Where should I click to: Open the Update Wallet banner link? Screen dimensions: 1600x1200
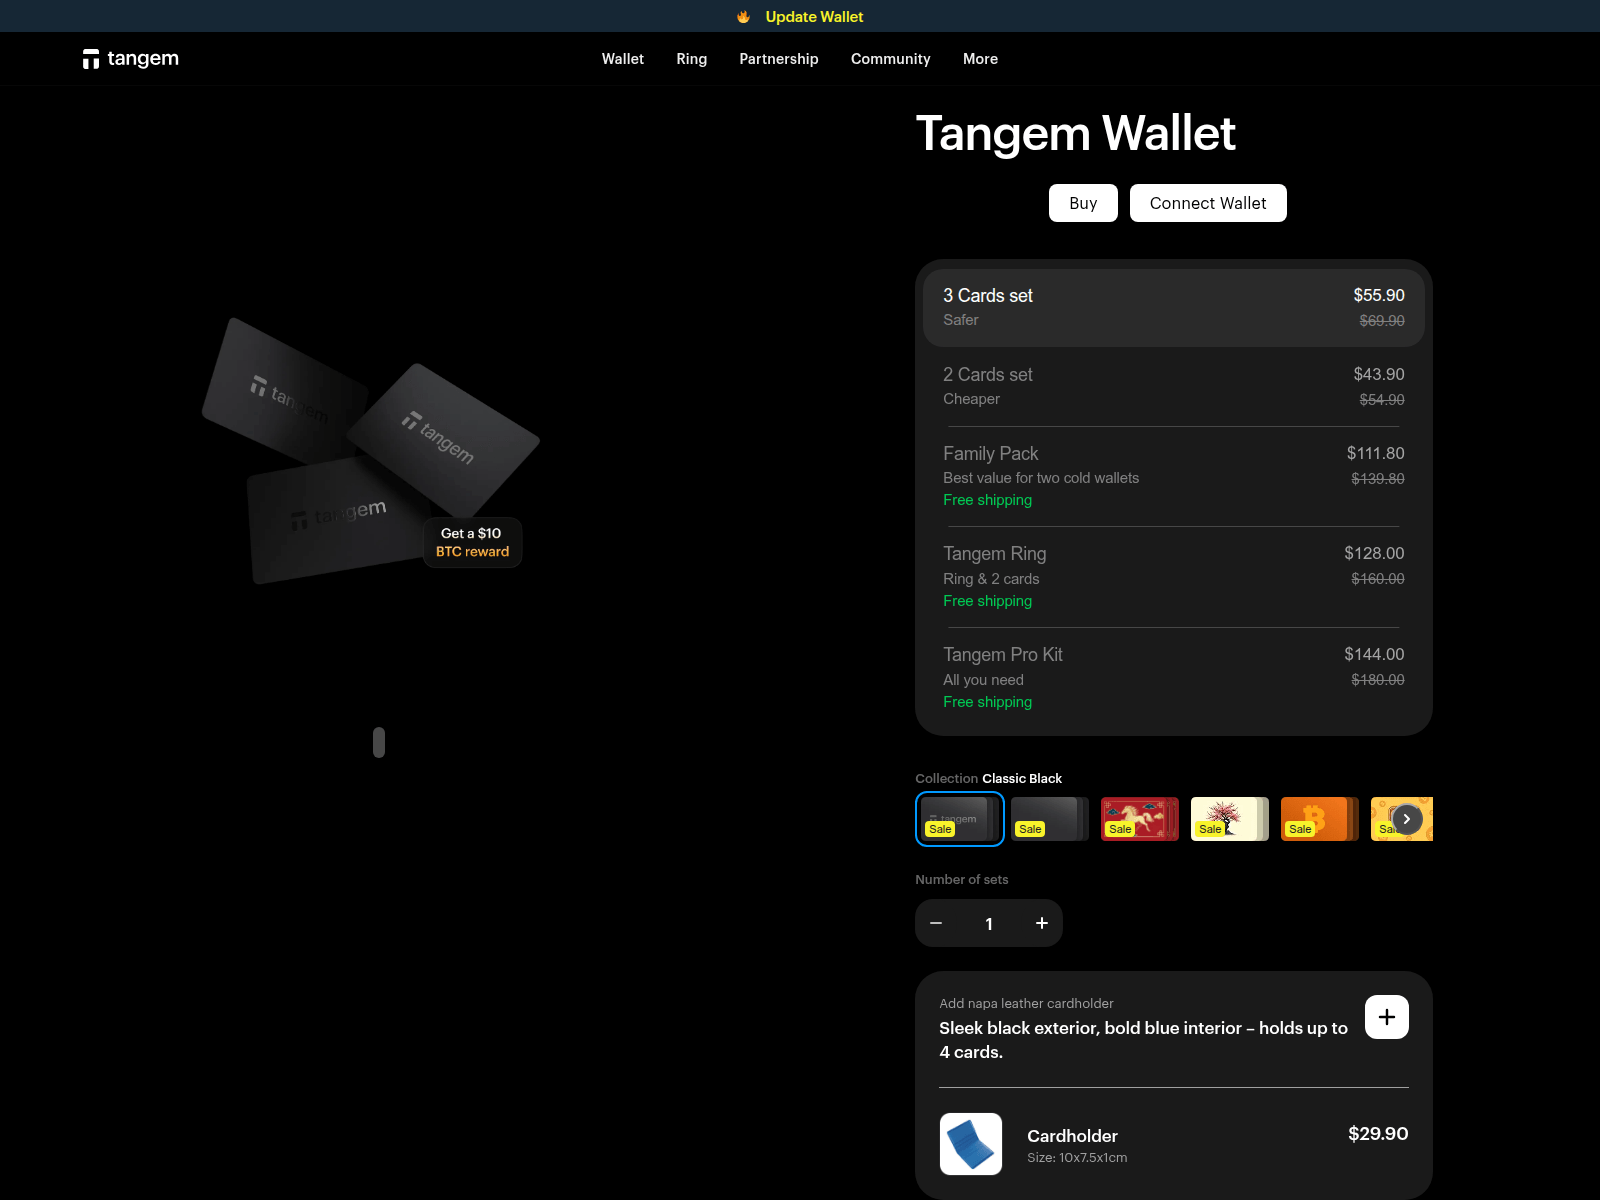point(814,17)
